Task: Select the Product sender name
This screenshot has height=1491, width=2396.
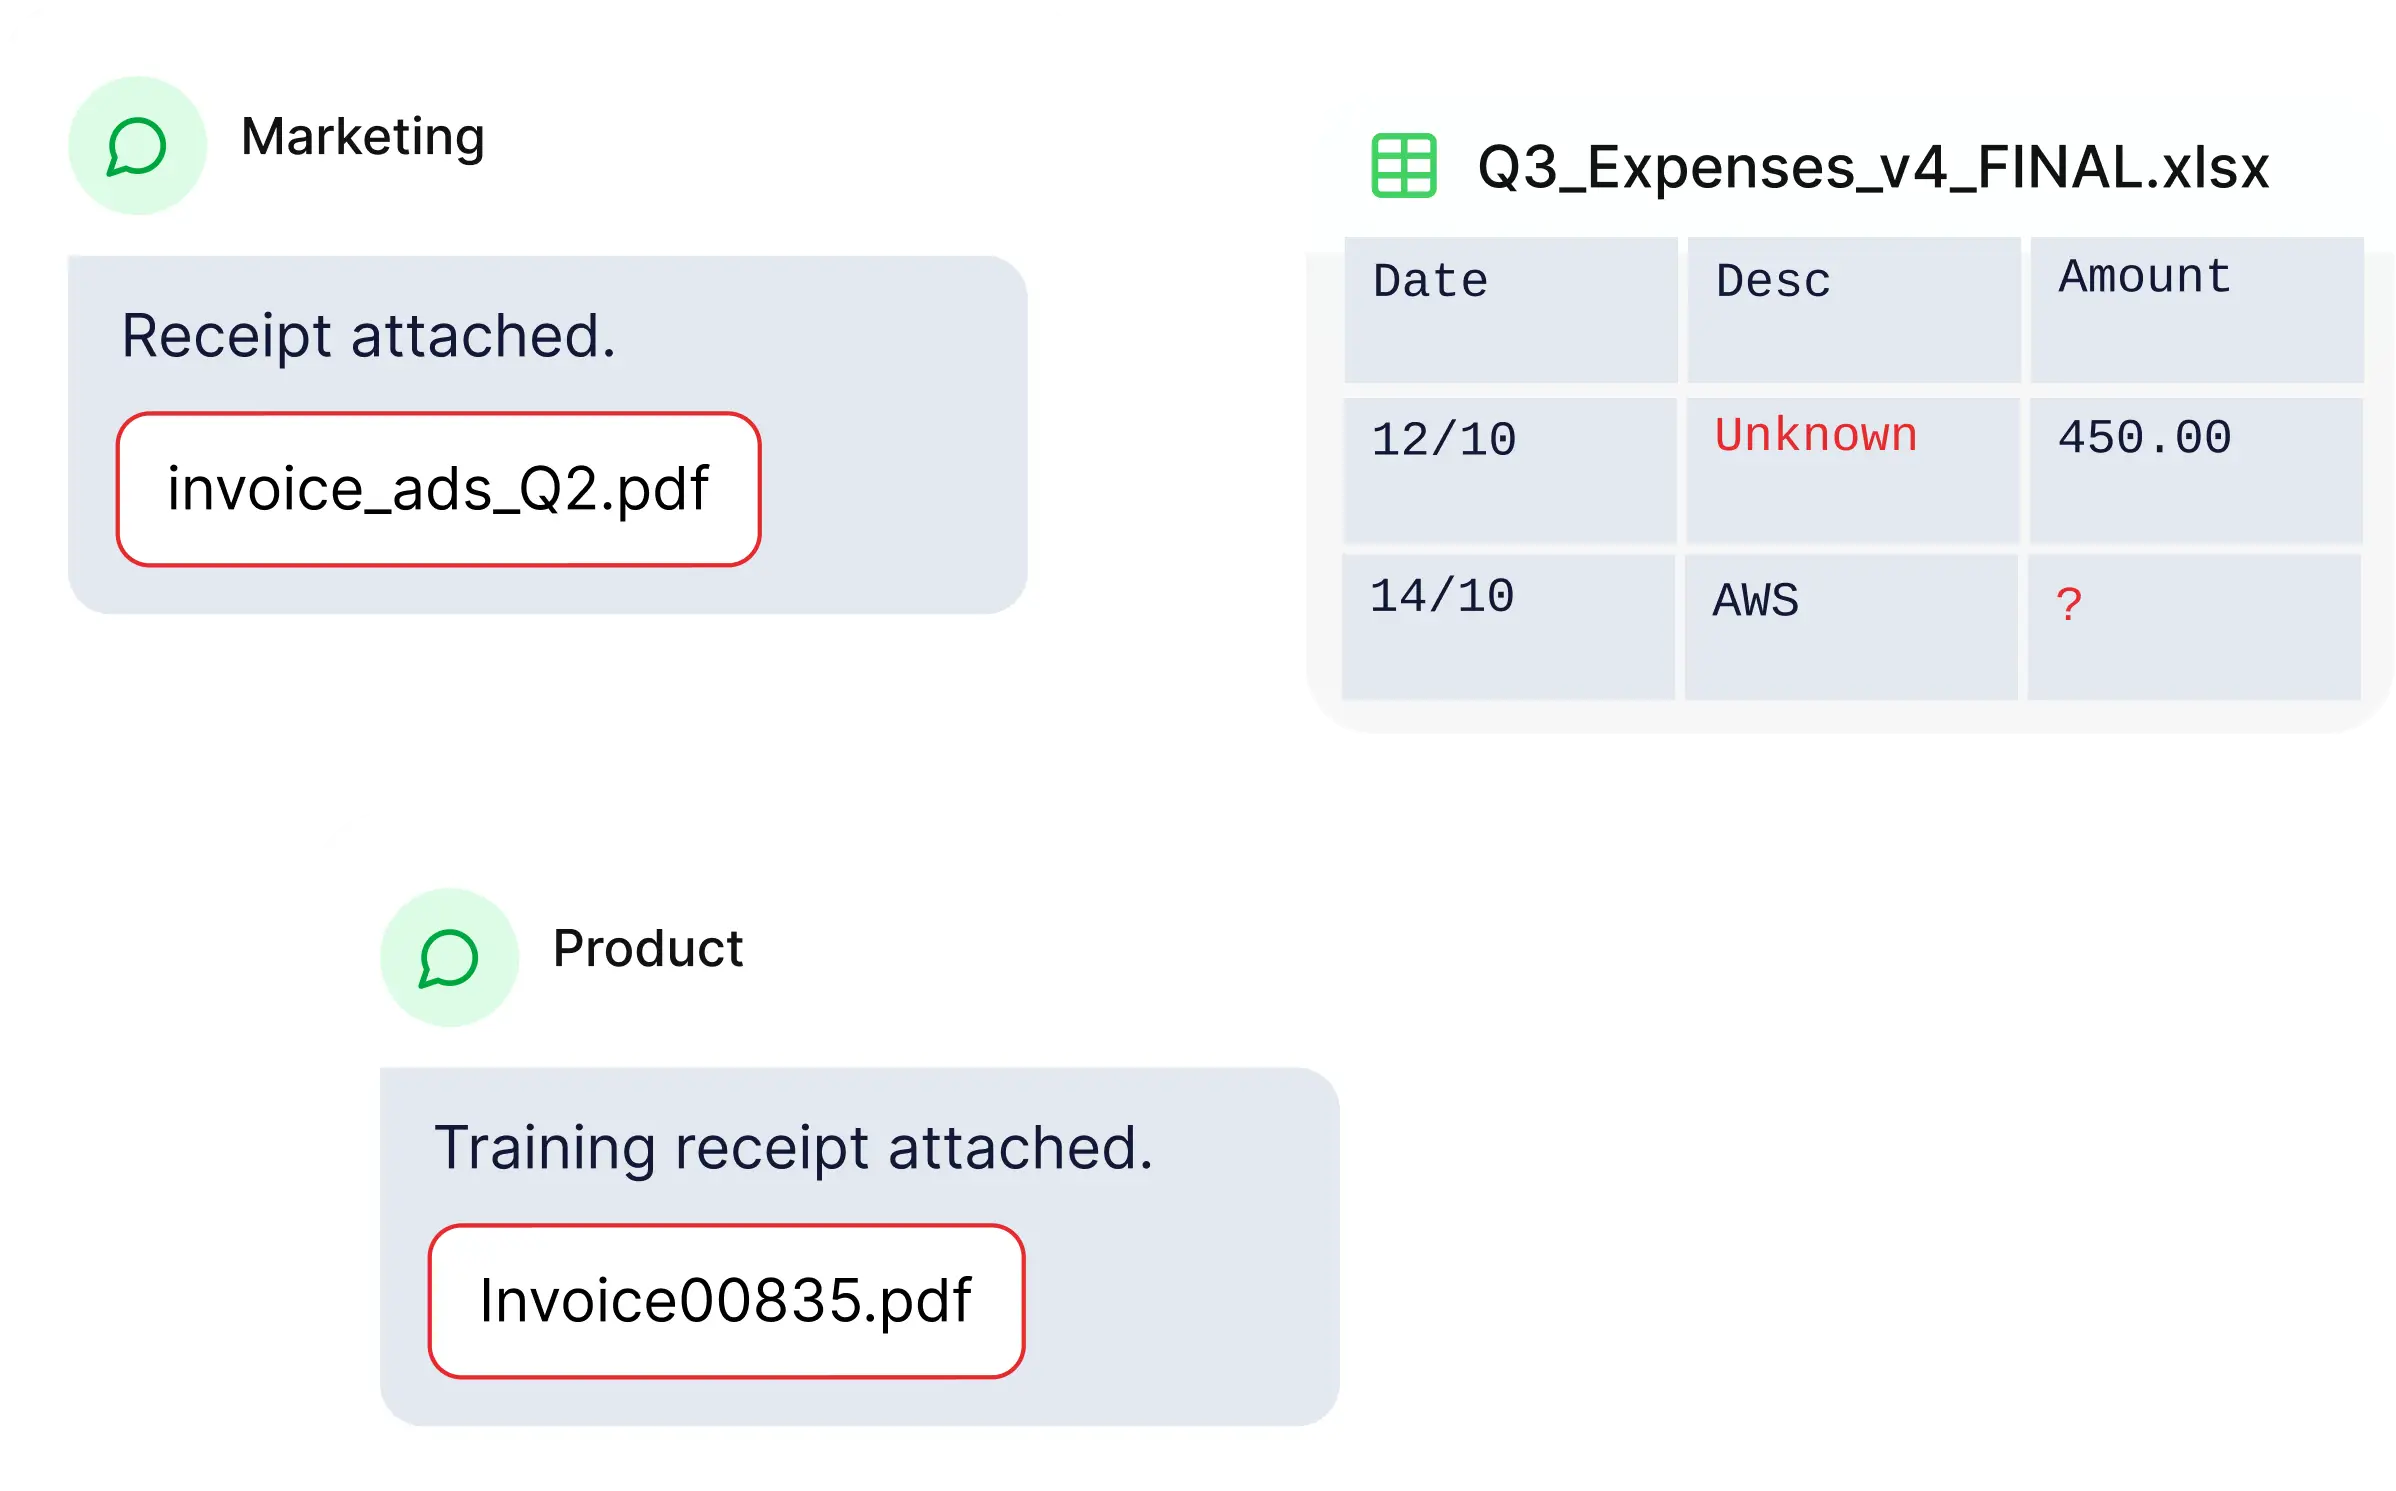Action: (x=648, y=949)
